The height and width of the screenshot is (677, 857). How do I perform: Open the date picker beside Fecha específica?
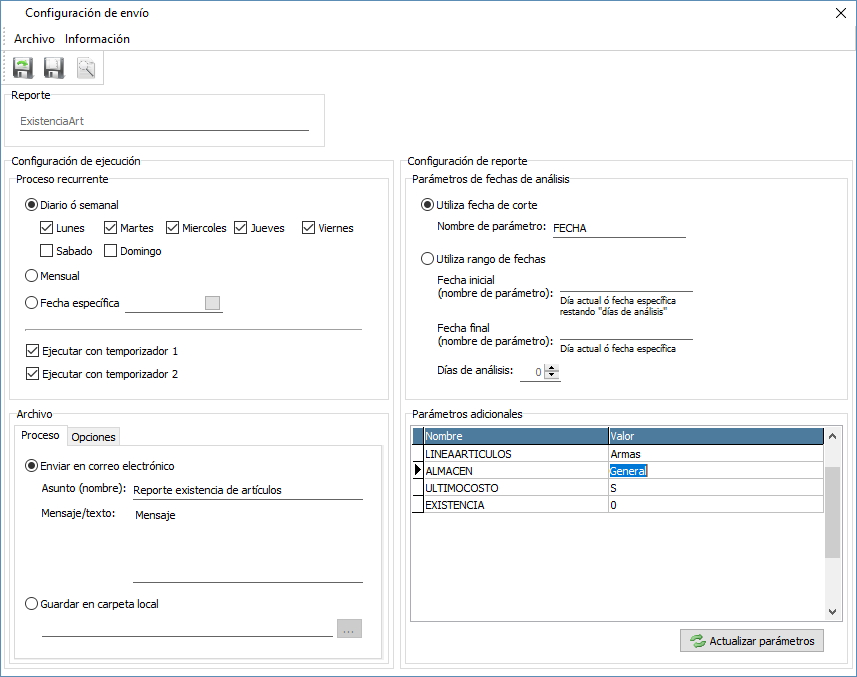212,304
